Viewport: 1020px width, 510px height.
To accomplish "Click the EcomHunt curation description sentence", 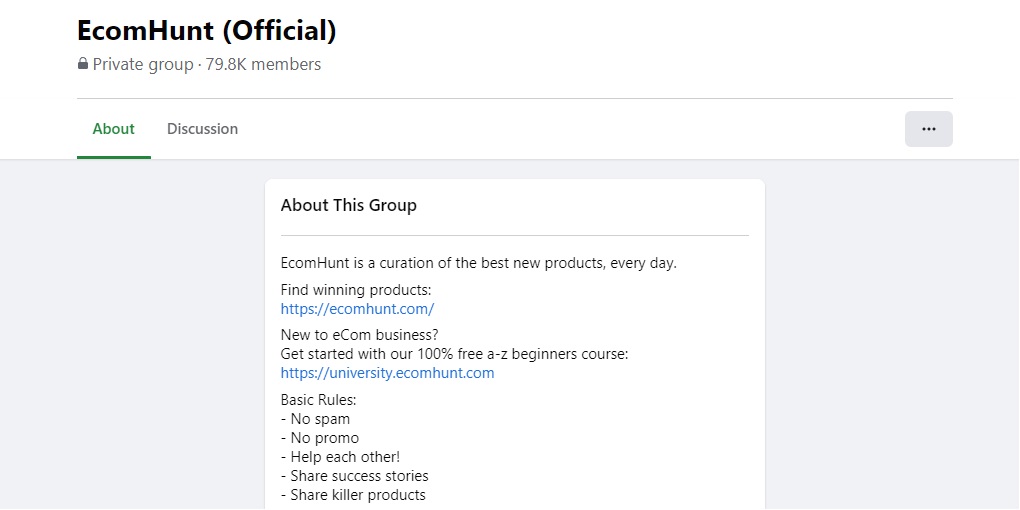I will point(478,263).
